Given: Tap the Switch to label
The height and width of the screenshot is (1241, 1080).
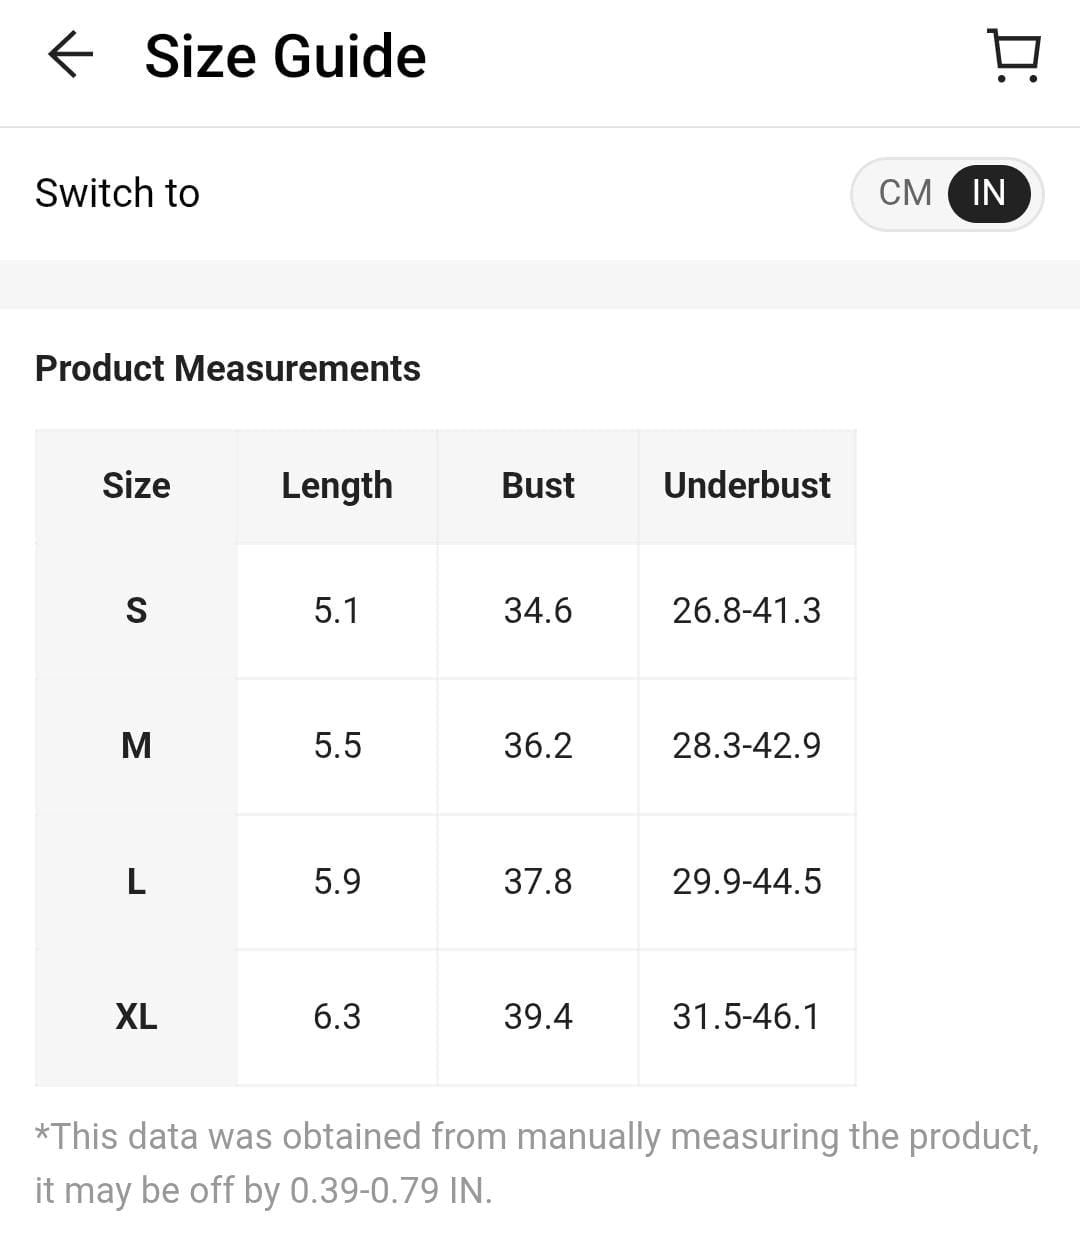Looking at the screenshot, I should 117,193.
